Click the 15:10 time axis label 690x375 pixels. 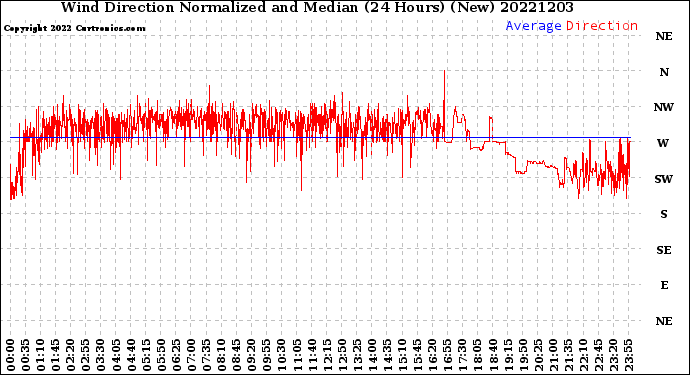402,355
